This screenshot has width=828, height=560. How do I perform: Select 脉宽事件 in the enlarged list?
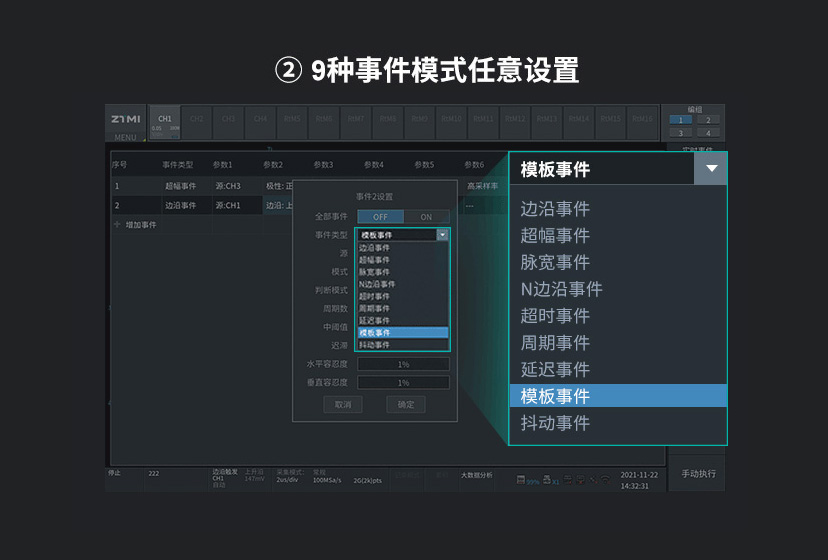pyautogui.click(x=556, y=262)
